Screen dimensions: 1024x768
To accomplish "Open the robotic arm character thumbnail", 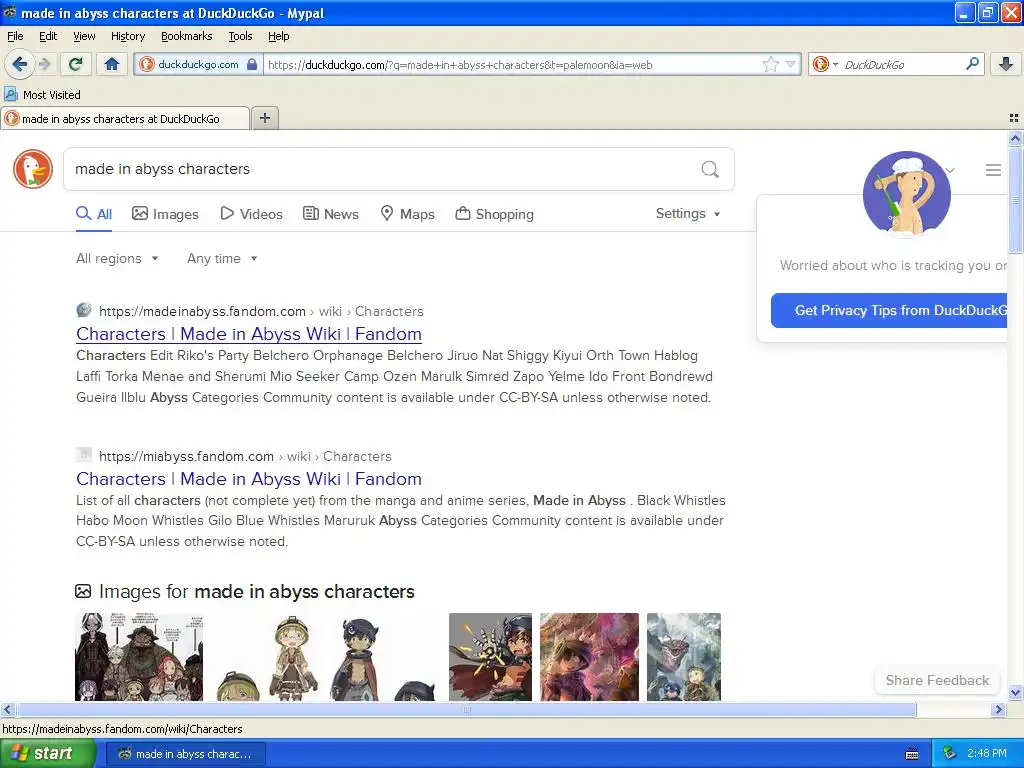I will [490, 657].
